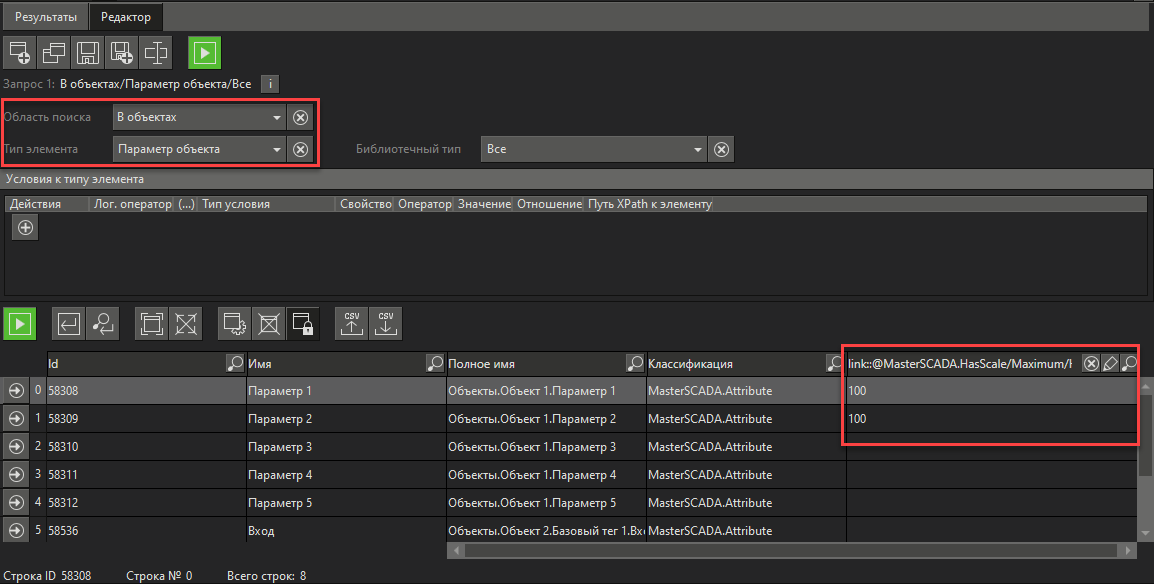Screen dimensions: 1154x584
Task: Click the go-to arrow for row 58310
Action: pyautogui.click(x=16, y=446)
